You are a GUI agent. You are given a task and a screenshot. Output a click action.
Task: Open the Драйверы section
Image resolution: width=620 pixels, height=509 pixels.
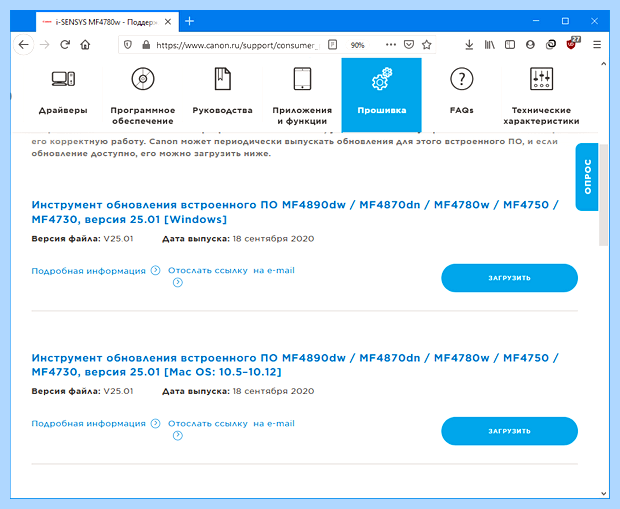click(x=63, y=95)
